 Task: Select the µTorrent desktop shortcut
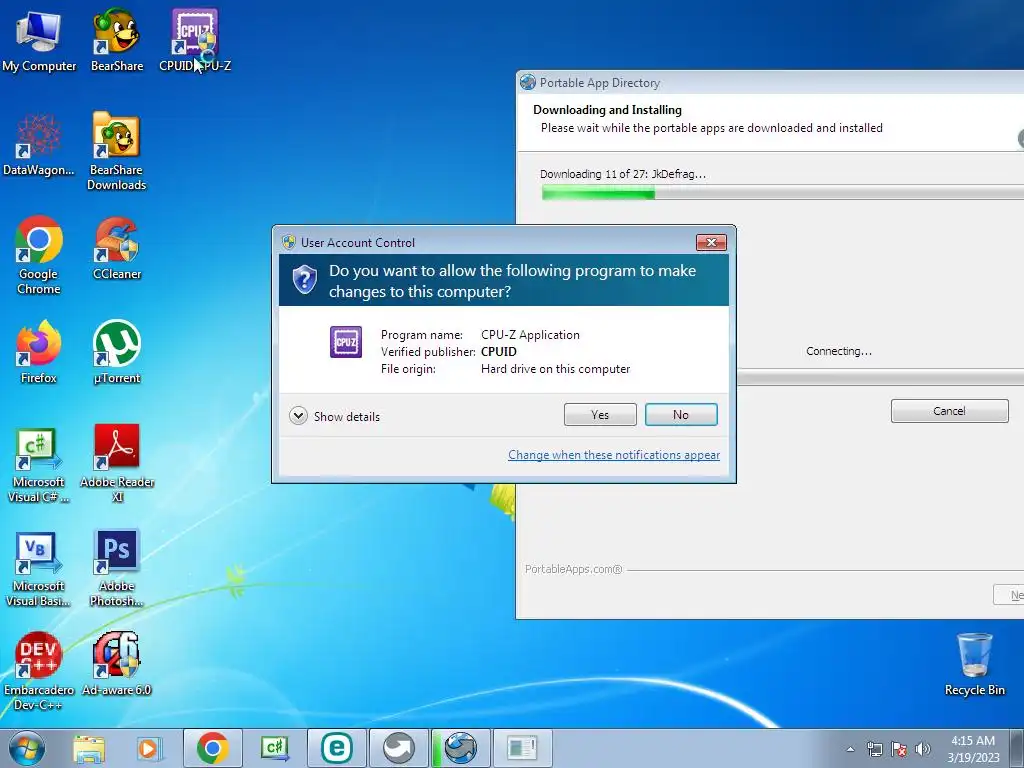tap(117, 353)
